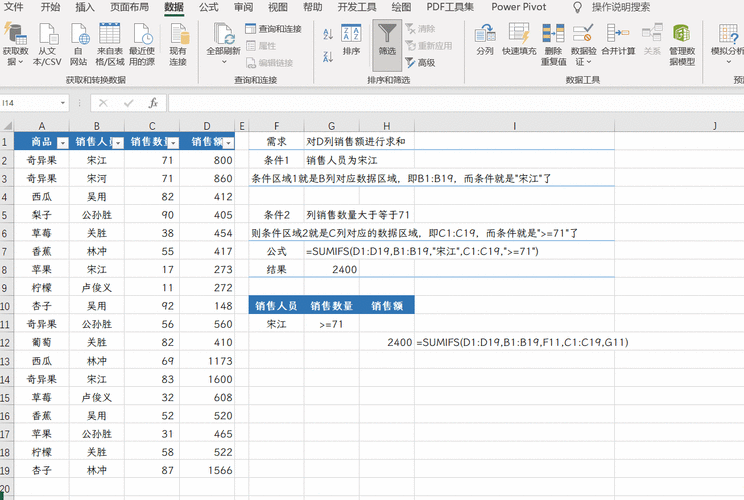Click the 从文本/CSV import icon
Screen dimensions: 744x500
coord(47,33)
